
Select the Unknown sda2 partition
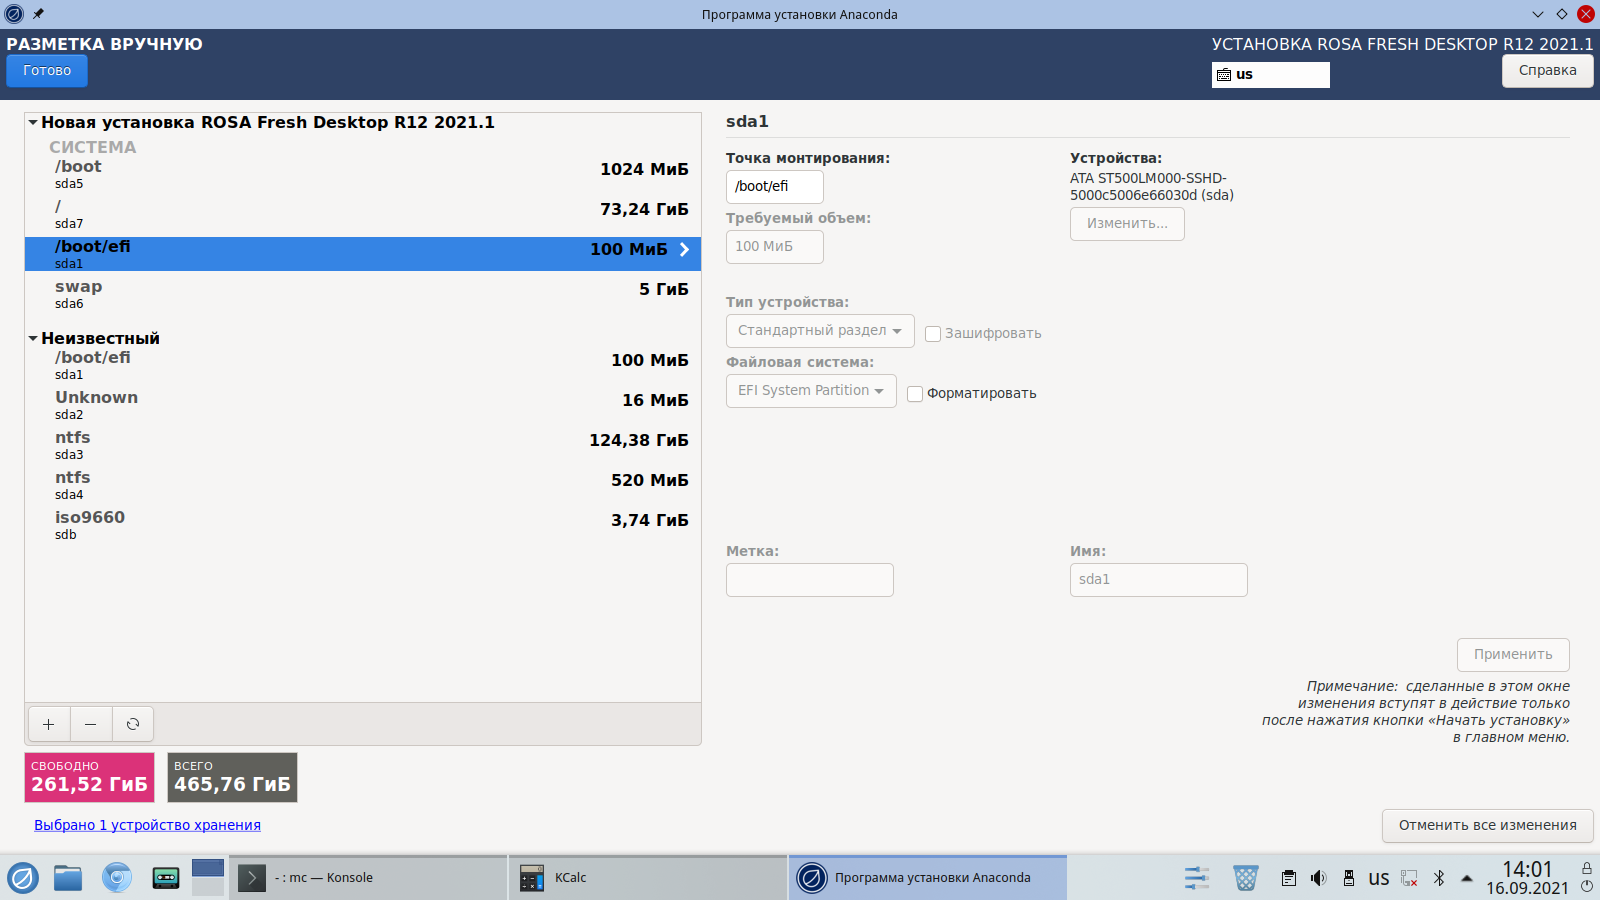point(363,405)
